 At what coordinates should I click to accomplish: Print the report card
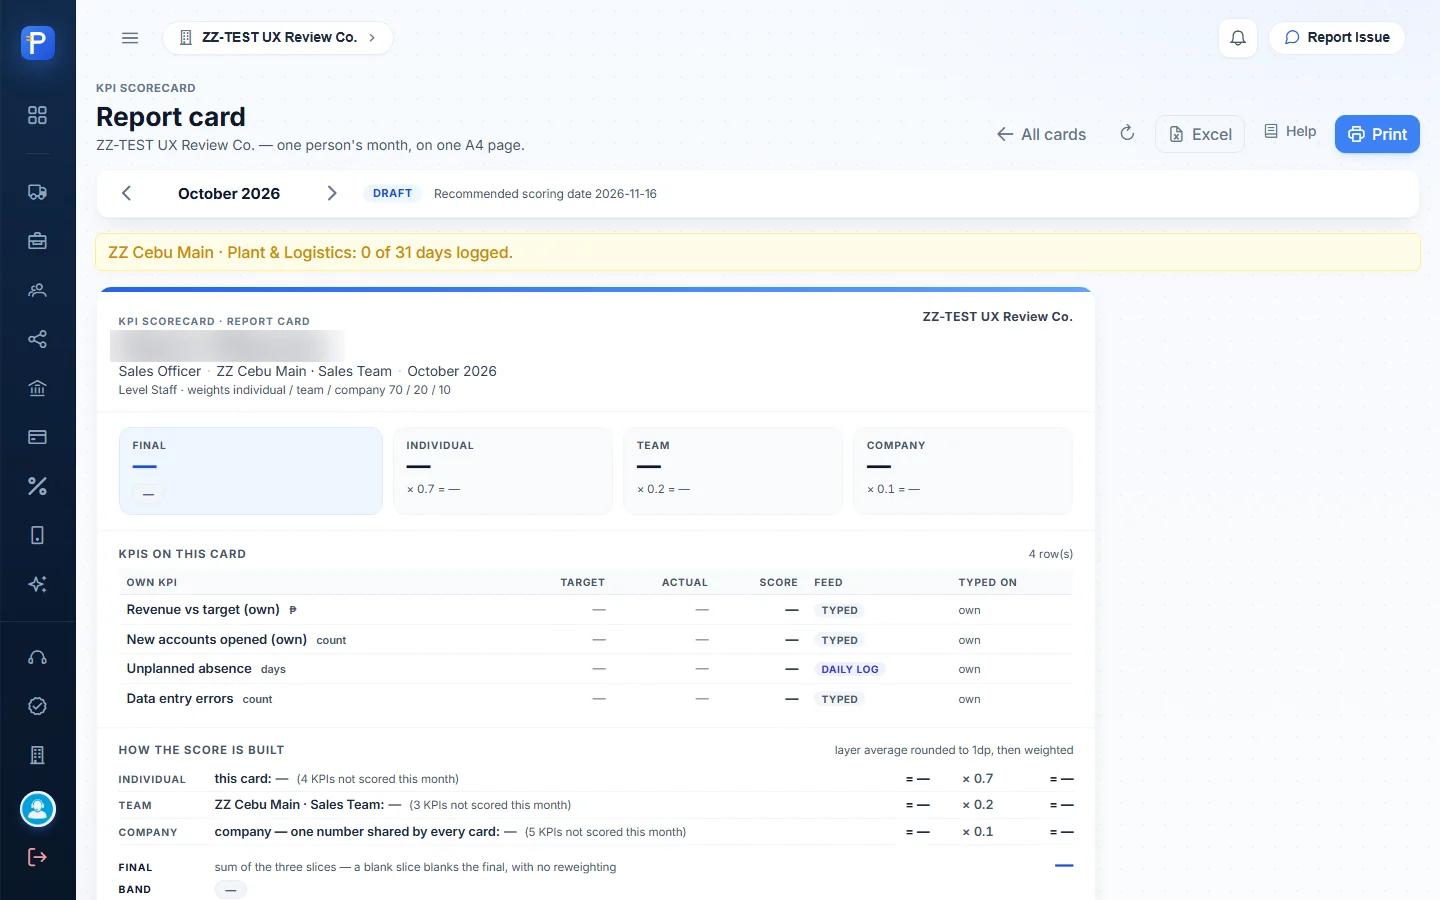(1377, 134)
